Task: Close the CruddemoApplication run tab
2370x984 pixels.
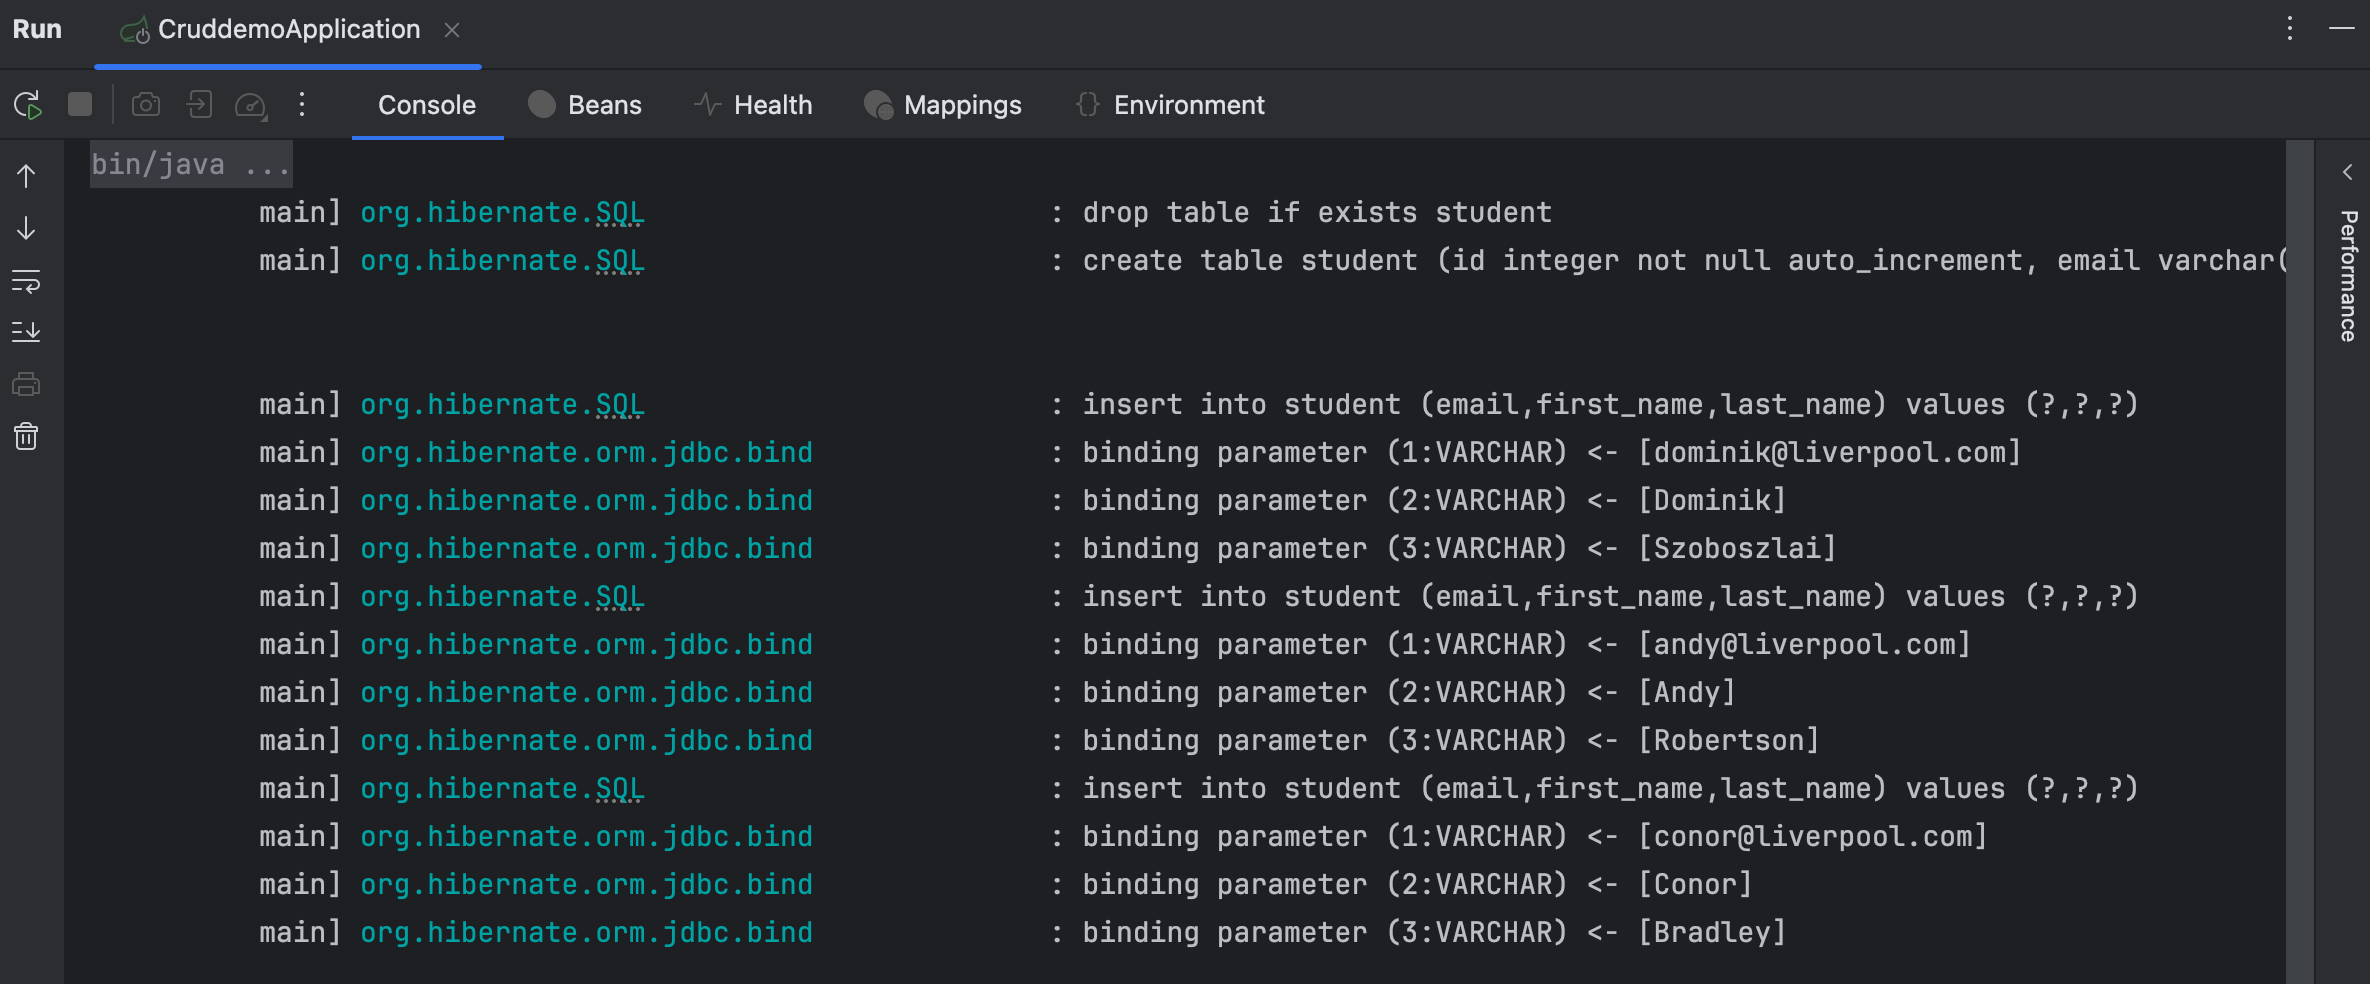Action: tap(452, 30)
